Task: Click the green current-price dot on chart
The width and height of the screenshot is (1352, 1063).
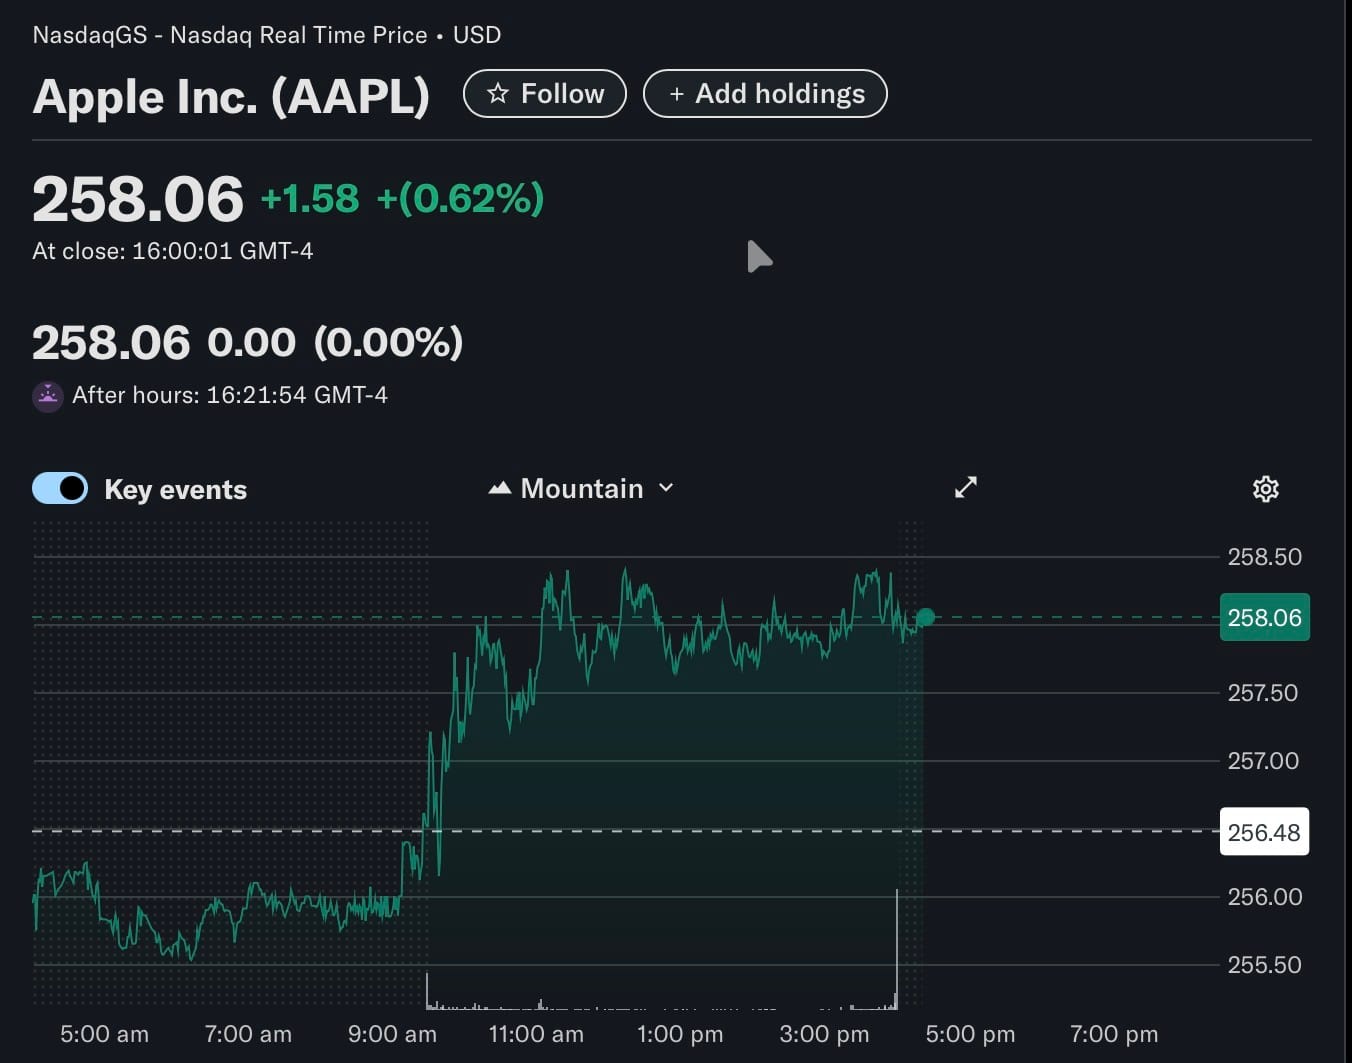Action: tap(925, 617)
